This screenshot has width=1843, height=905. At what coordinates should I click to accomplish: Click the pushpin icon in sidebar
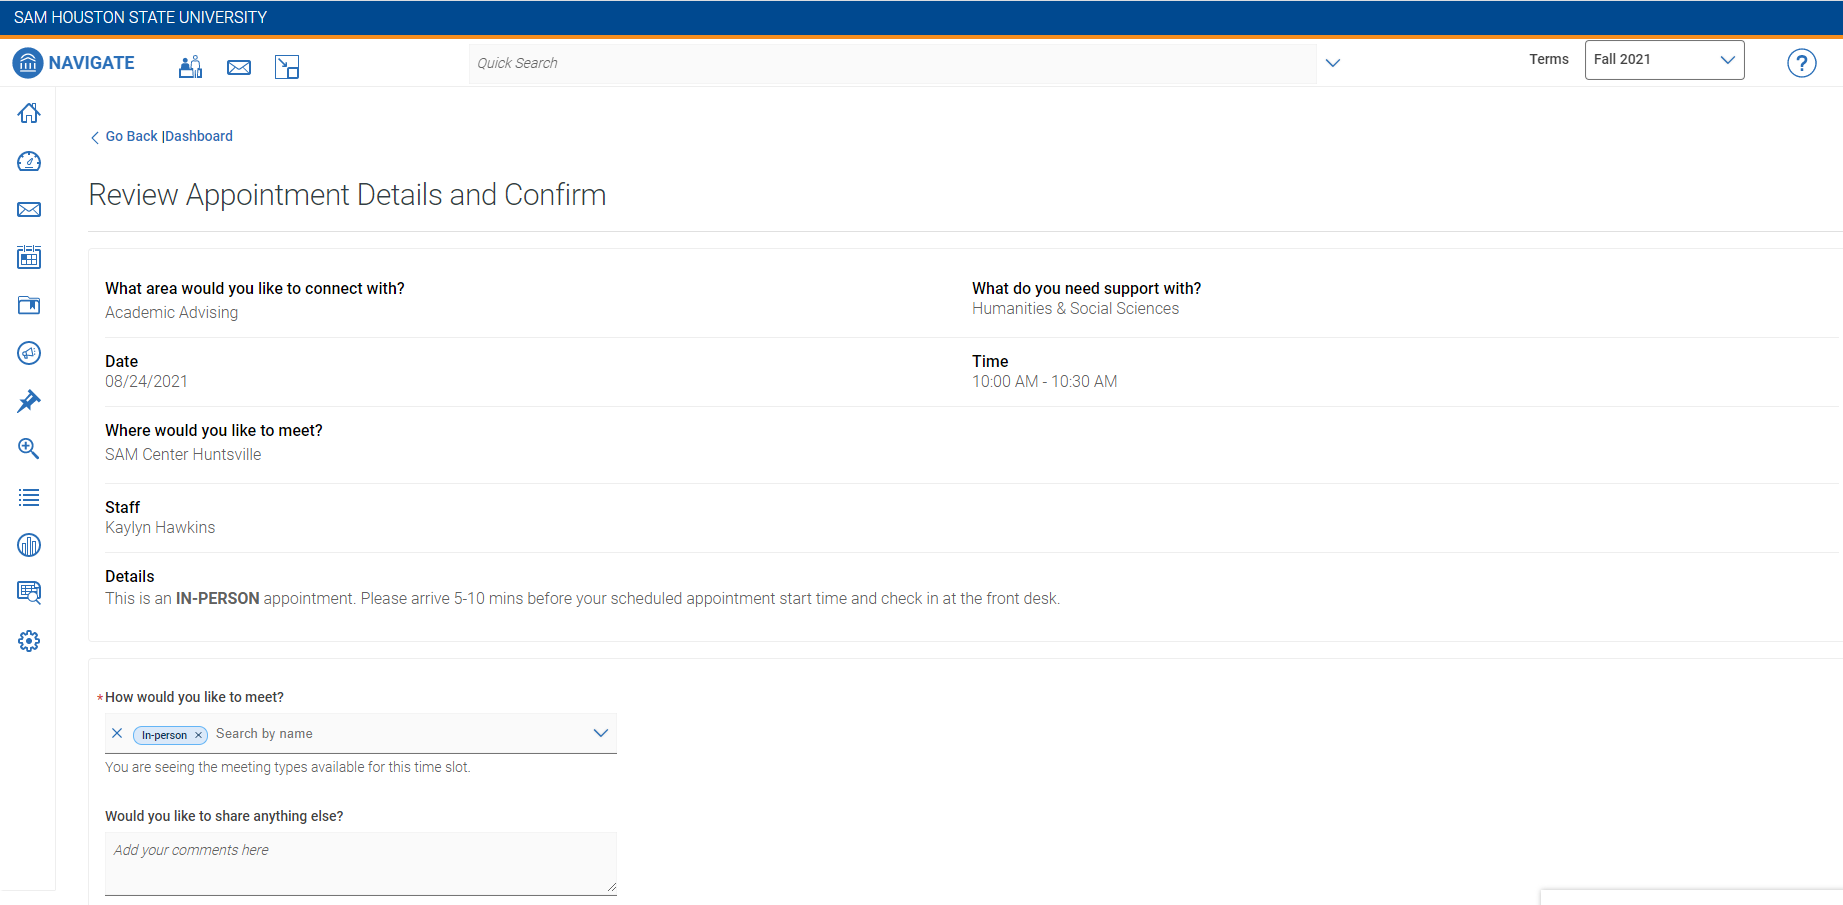(29, 401)
